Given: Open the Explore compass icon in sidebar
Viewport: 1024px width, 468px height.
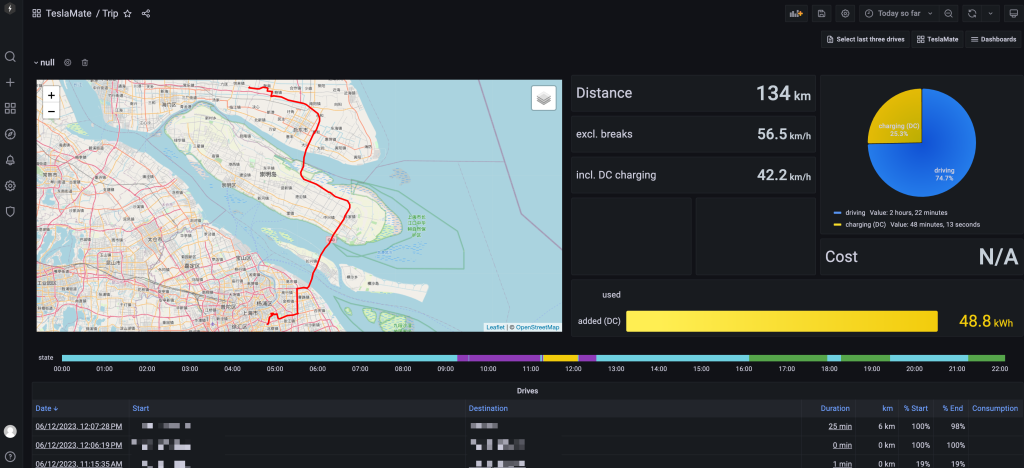Looking at the screenshot, I should coord(10,134).
